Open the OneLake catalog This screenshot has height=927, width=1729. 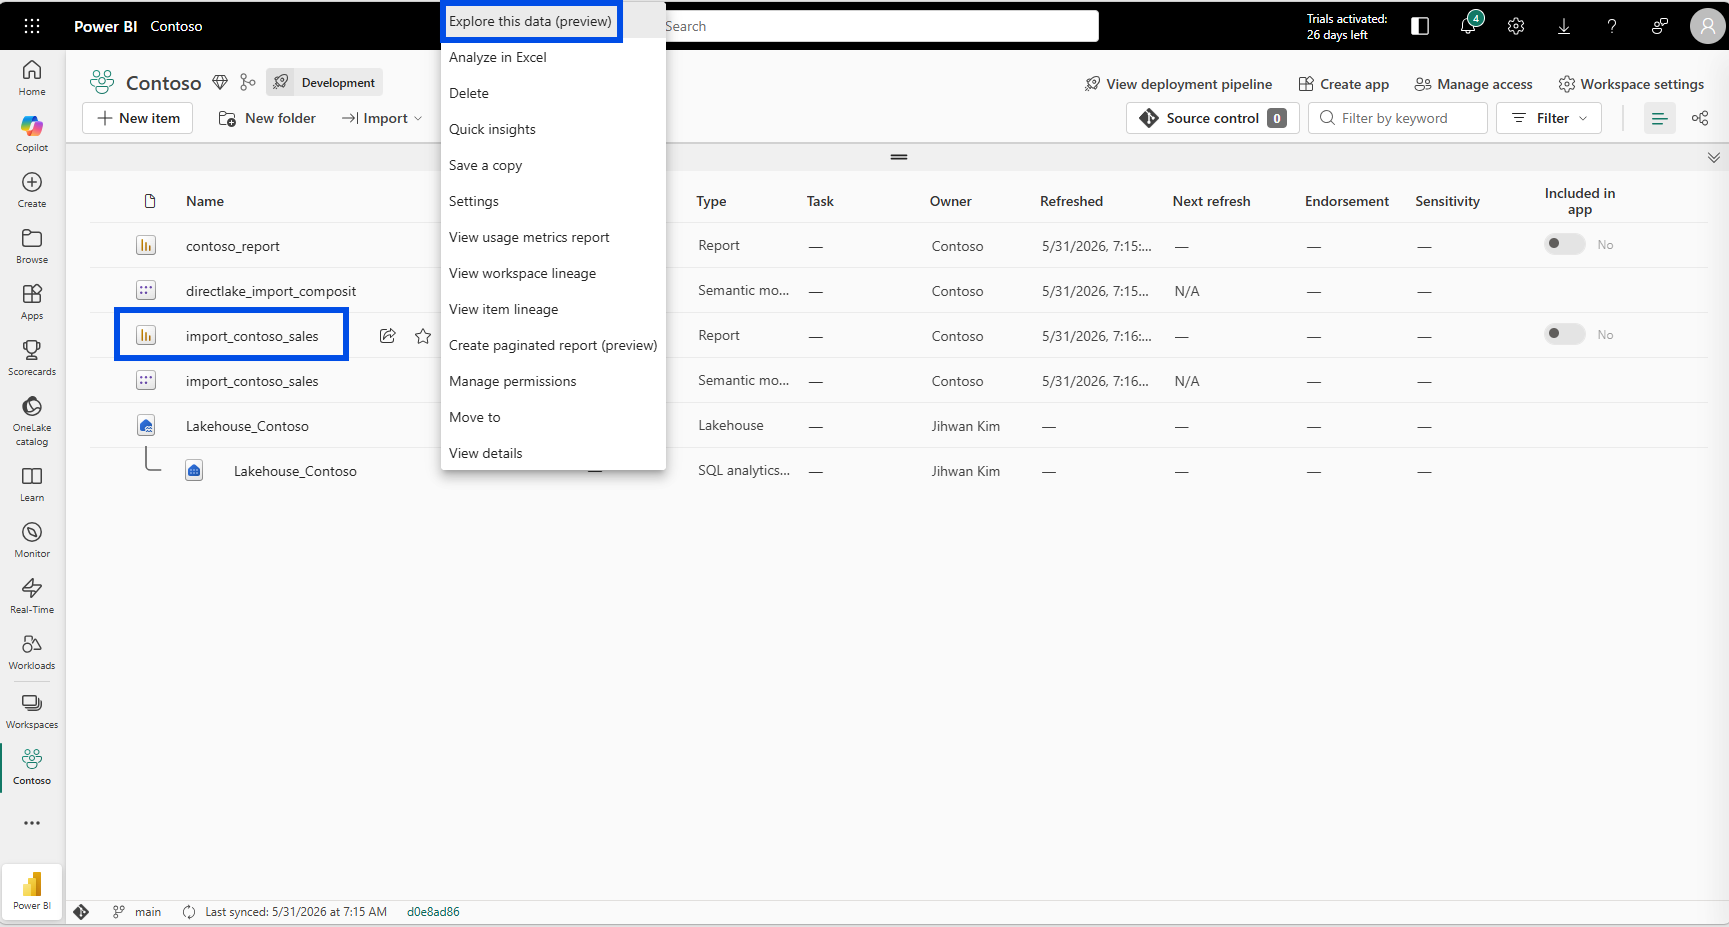(32, 420)
